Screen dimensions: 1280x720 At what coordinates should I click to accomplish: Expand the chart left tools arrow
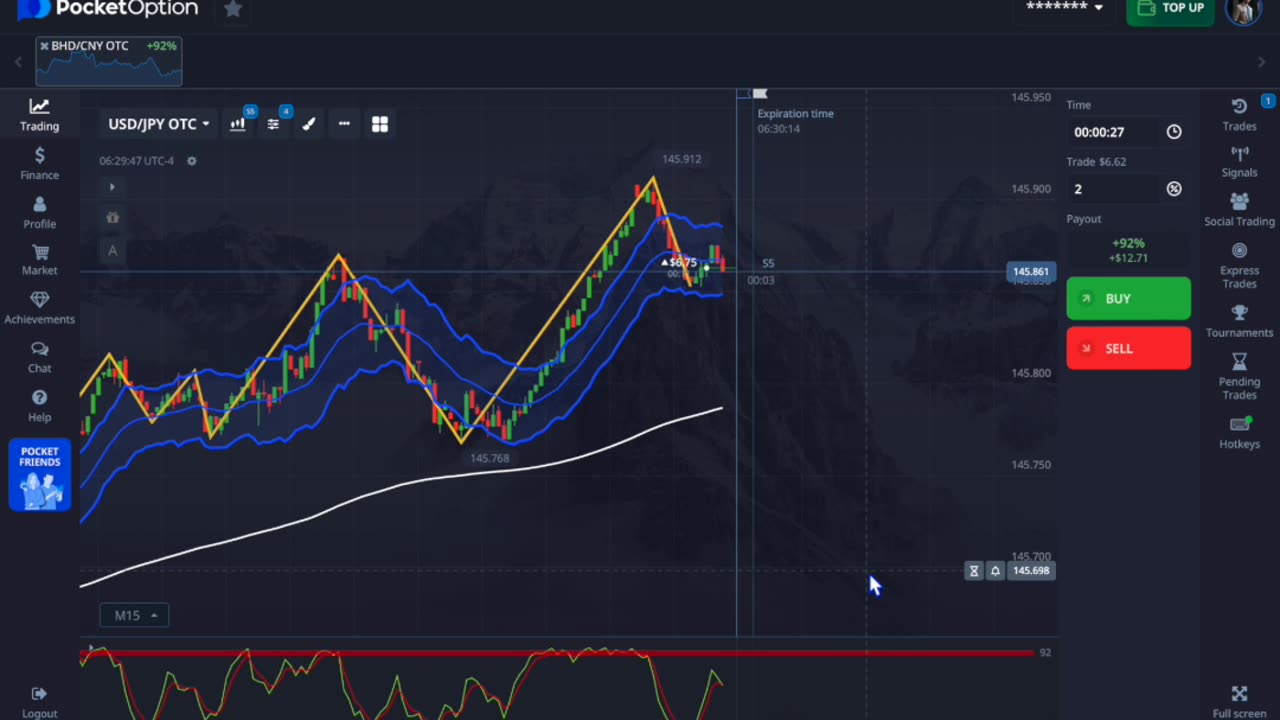[112, 187]
